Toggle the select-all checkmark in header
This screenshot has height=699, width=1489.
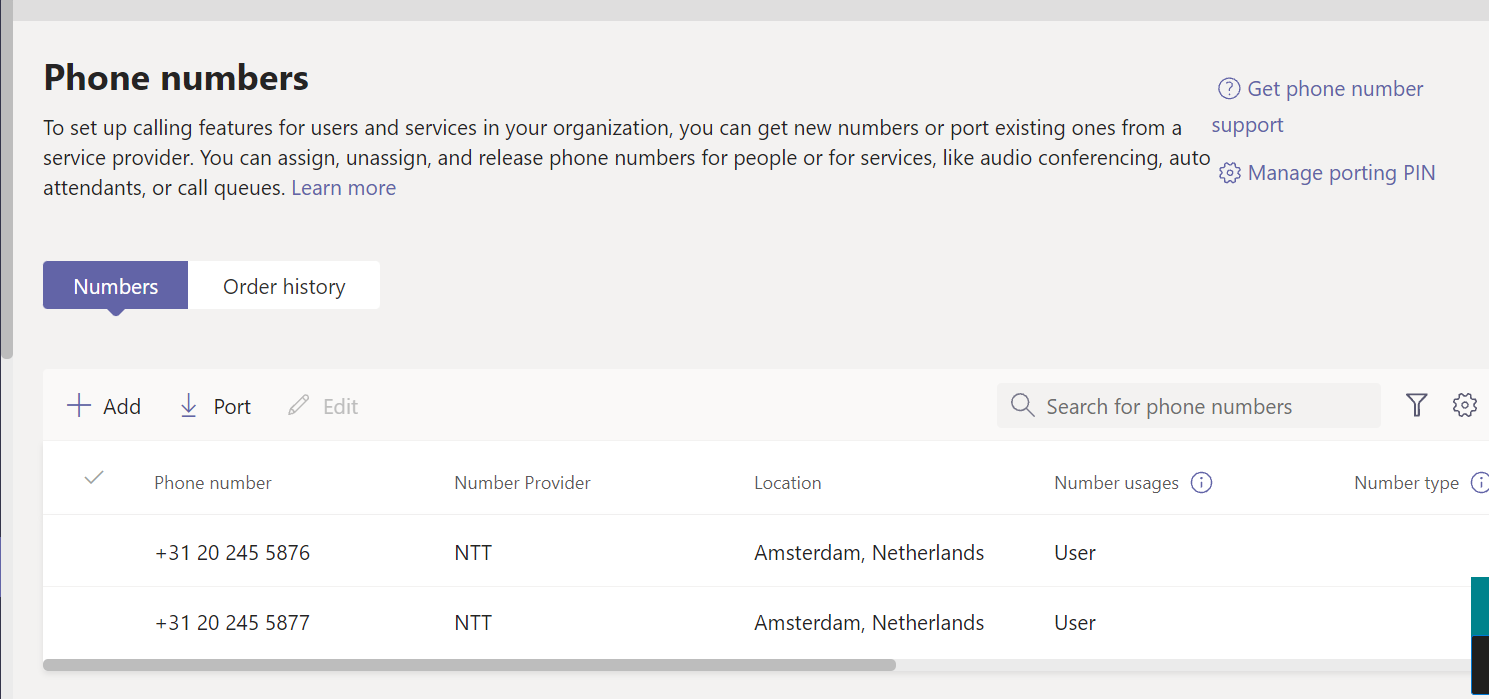click(94, 478)
